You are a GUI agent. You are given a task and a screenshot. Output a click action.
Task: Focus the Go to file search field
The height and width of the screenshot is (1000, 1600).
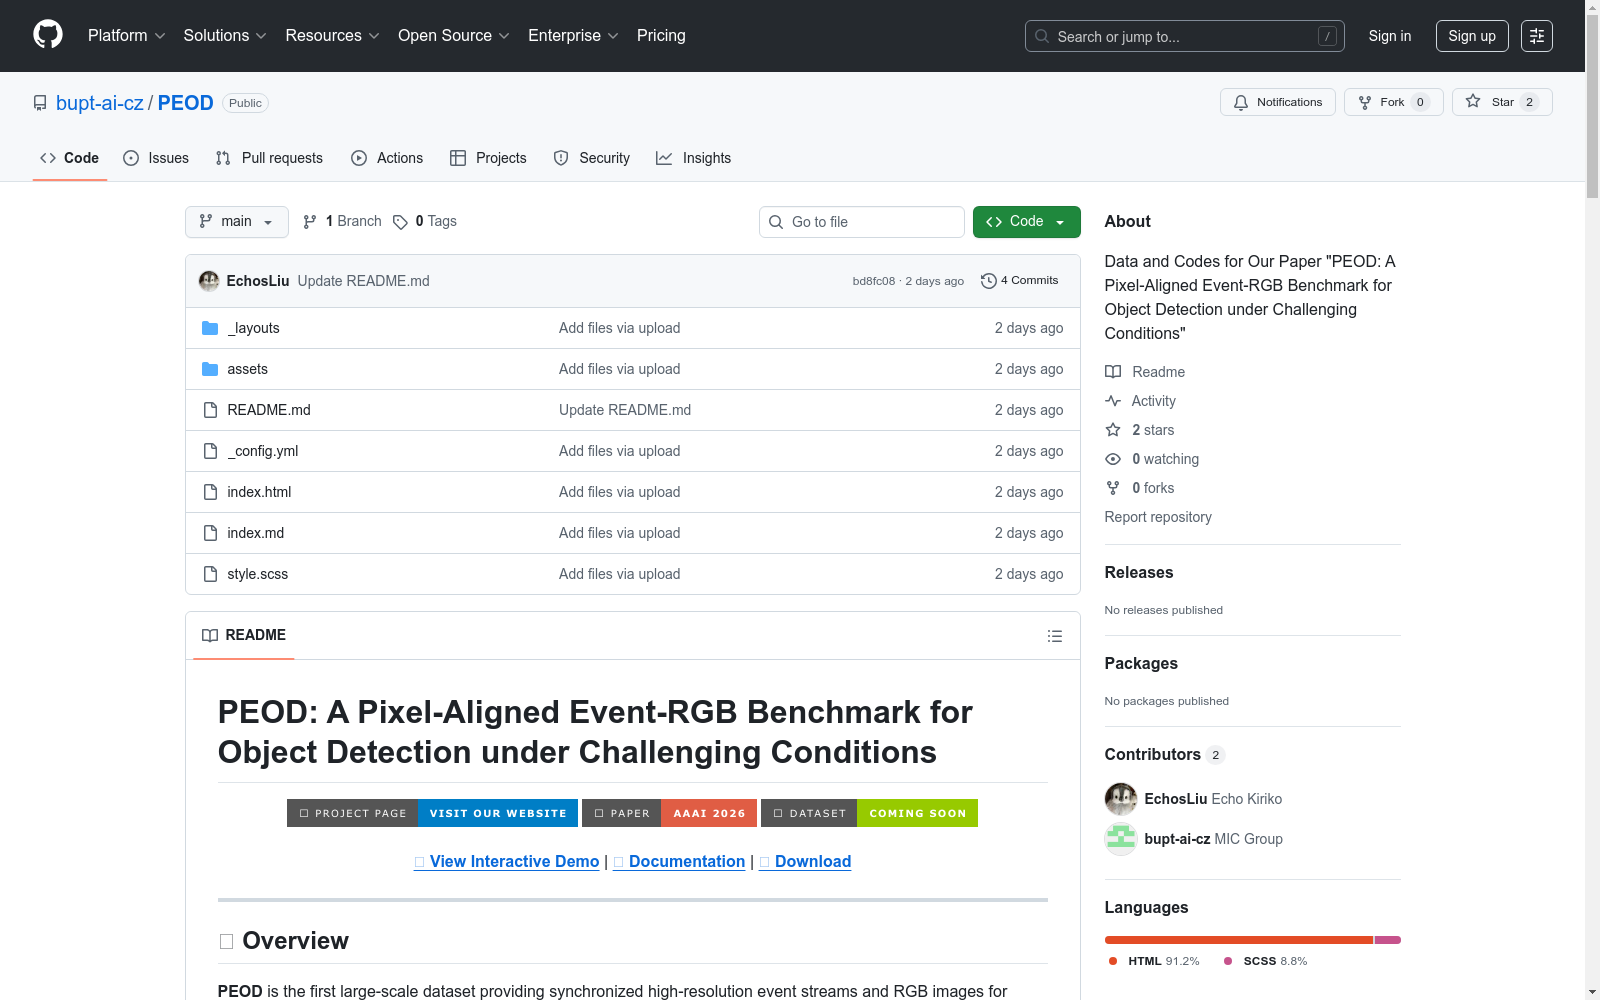click(862, 222)
